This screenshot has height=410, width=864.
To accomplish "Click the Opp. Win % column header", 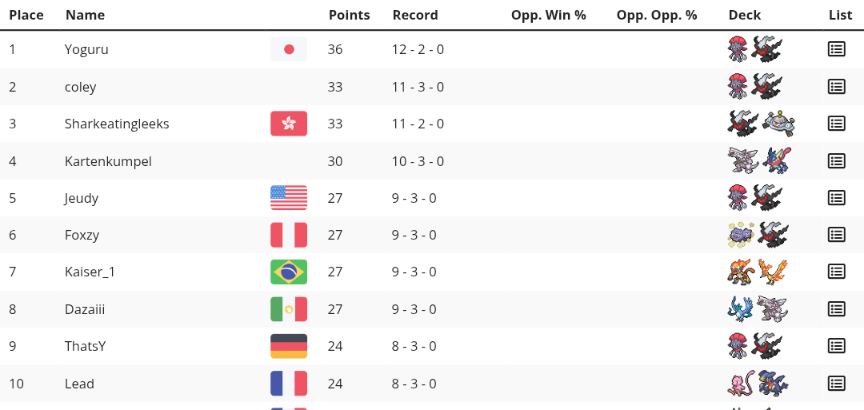I will coord(548,15).
